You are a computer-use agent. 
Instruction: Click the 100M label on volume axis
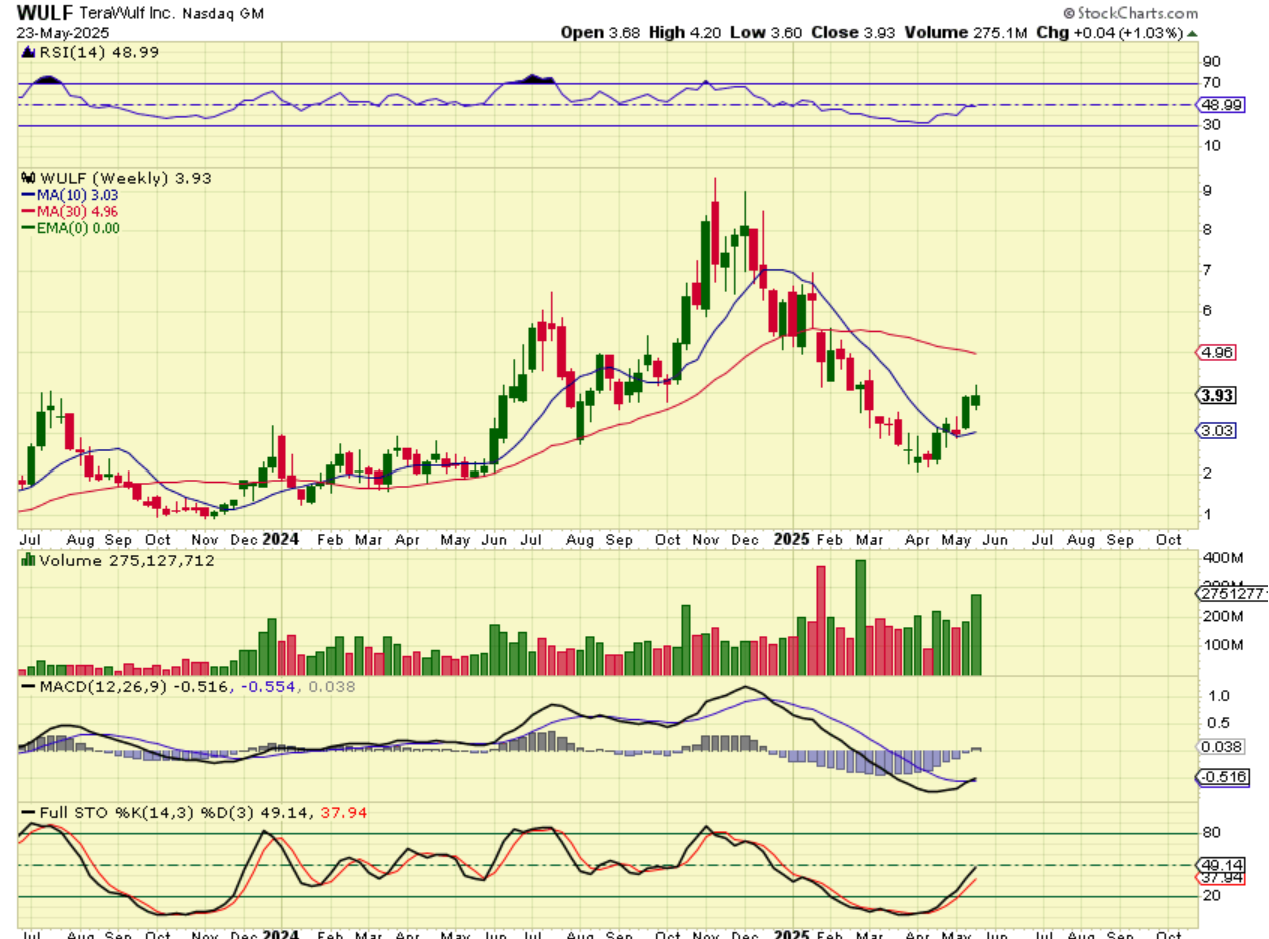pos(1221,645)
